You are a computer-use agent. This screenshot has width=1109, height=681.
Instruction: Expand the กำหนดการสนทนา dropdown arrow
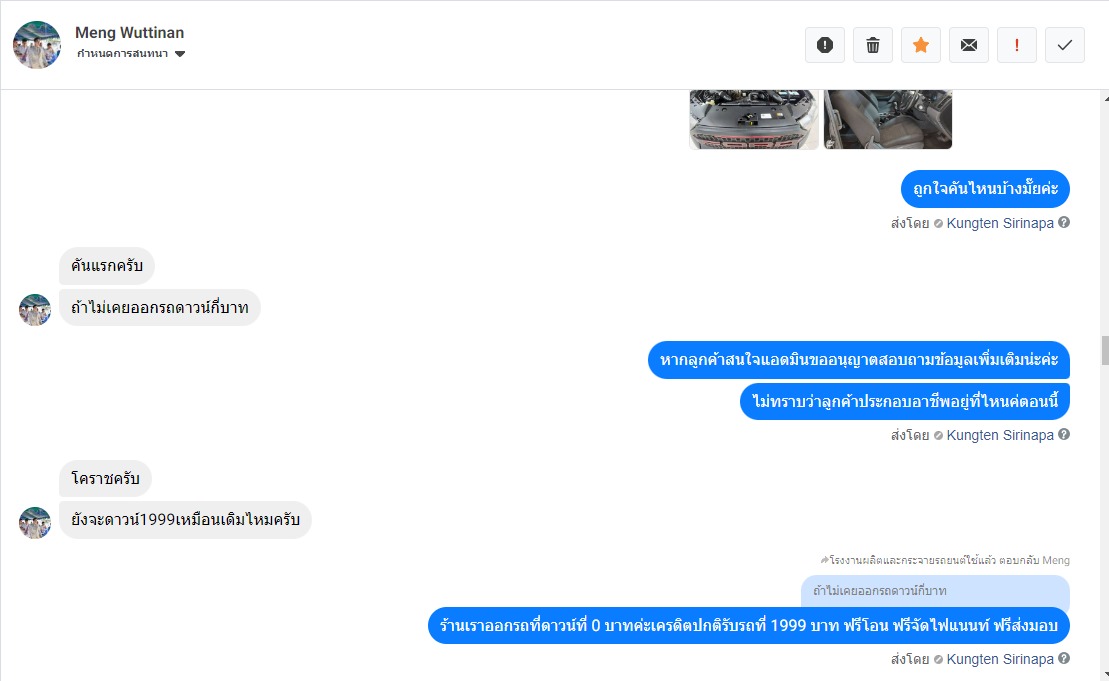point(180,54)
